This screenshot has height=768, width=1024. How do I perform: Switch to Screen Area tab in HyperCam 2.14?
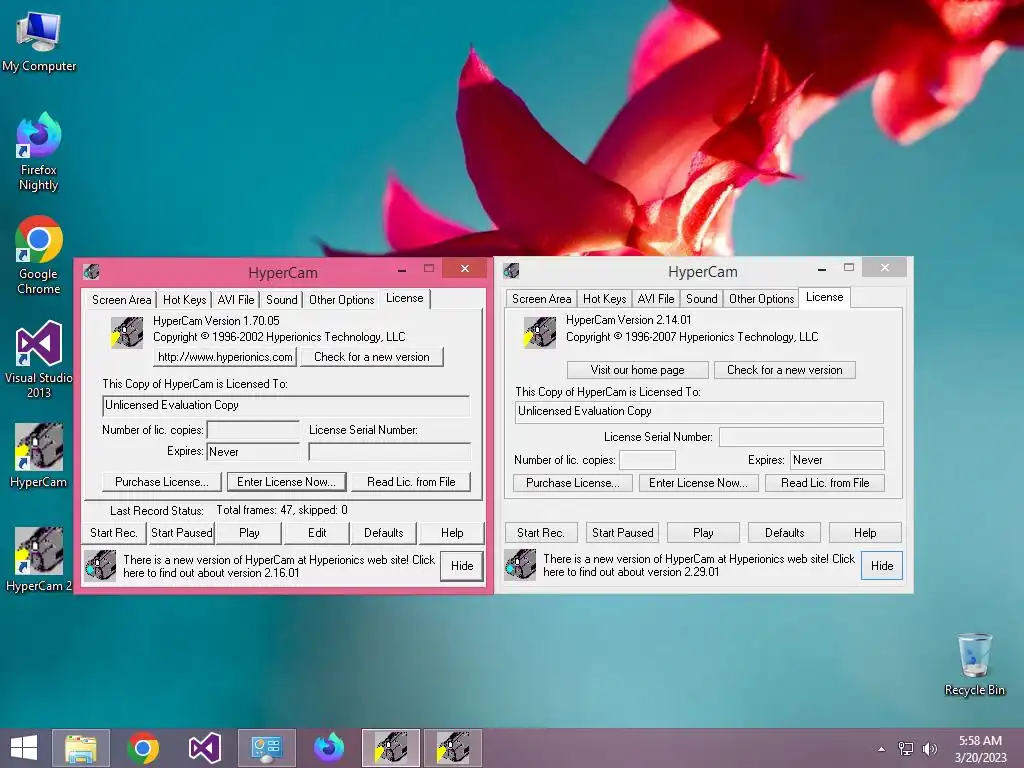click(x=541, y=298)
